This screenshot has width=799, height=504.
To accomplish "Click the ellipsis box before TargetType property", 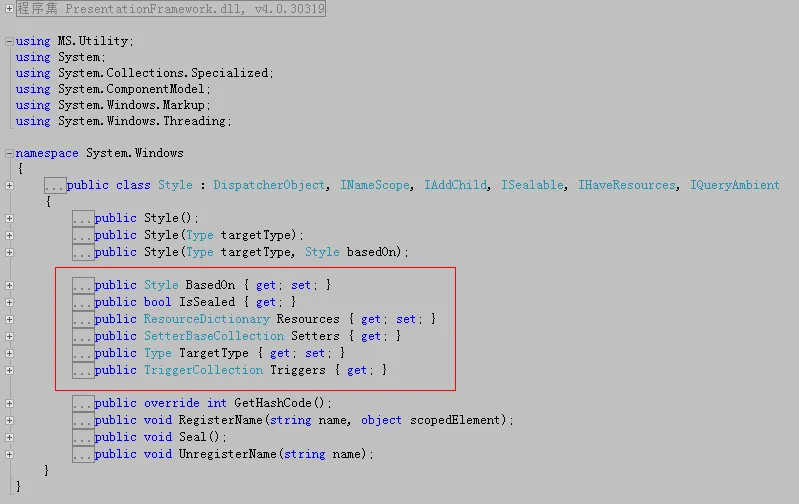I will [x=83, y=353].
